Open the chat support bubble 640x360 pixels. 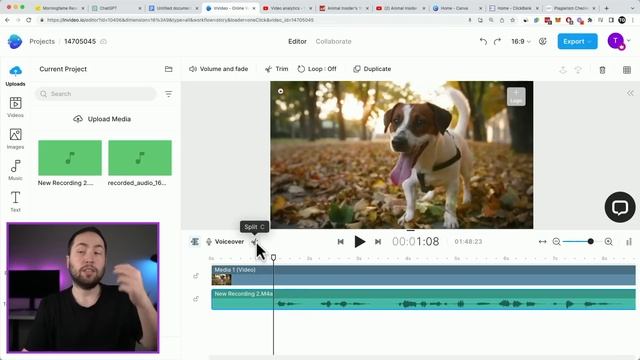(620, 207)
